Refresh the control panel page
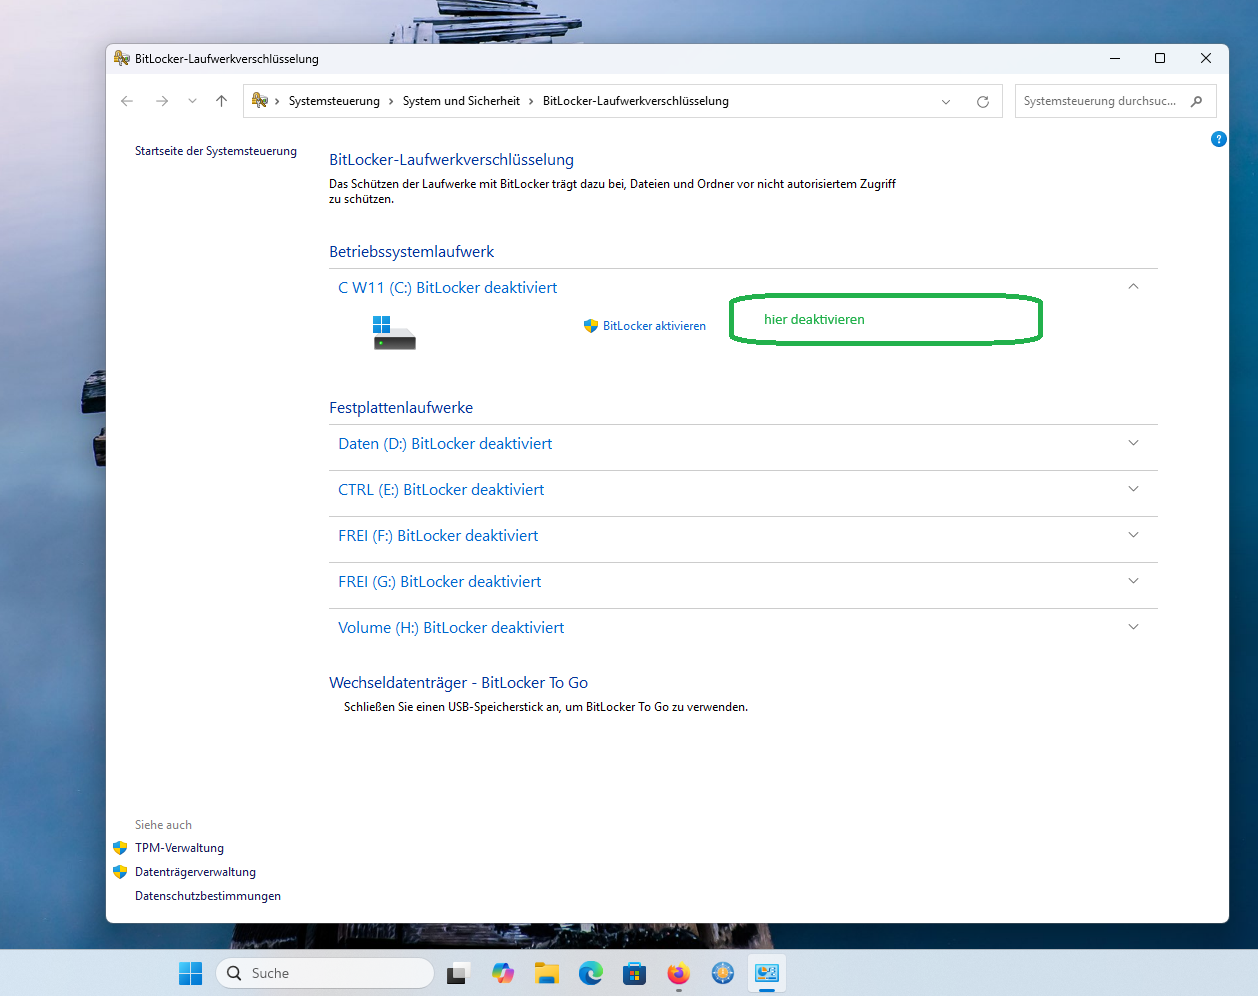1258x996 pixels. (983, 101)
